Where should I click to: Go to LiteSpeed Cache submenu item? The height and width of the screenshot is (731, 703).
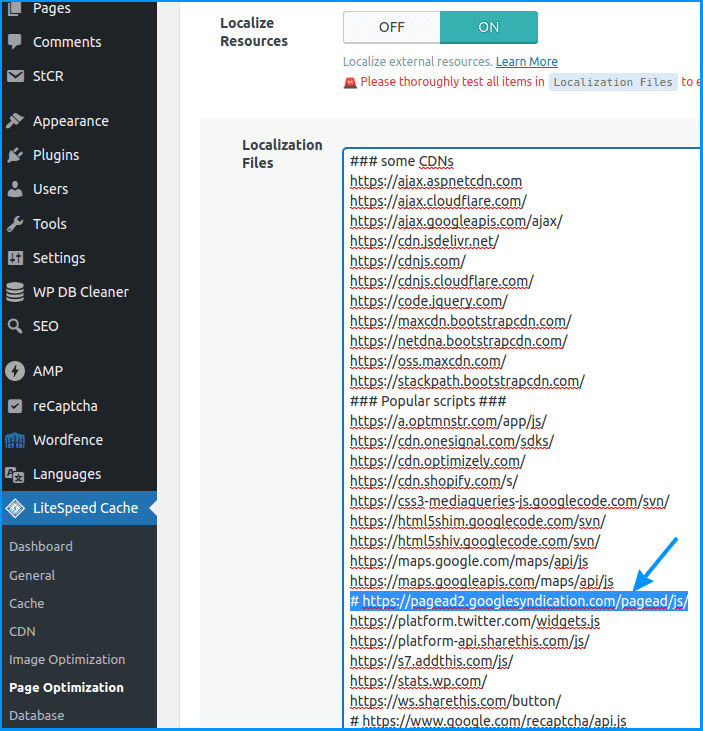(27, 603)
